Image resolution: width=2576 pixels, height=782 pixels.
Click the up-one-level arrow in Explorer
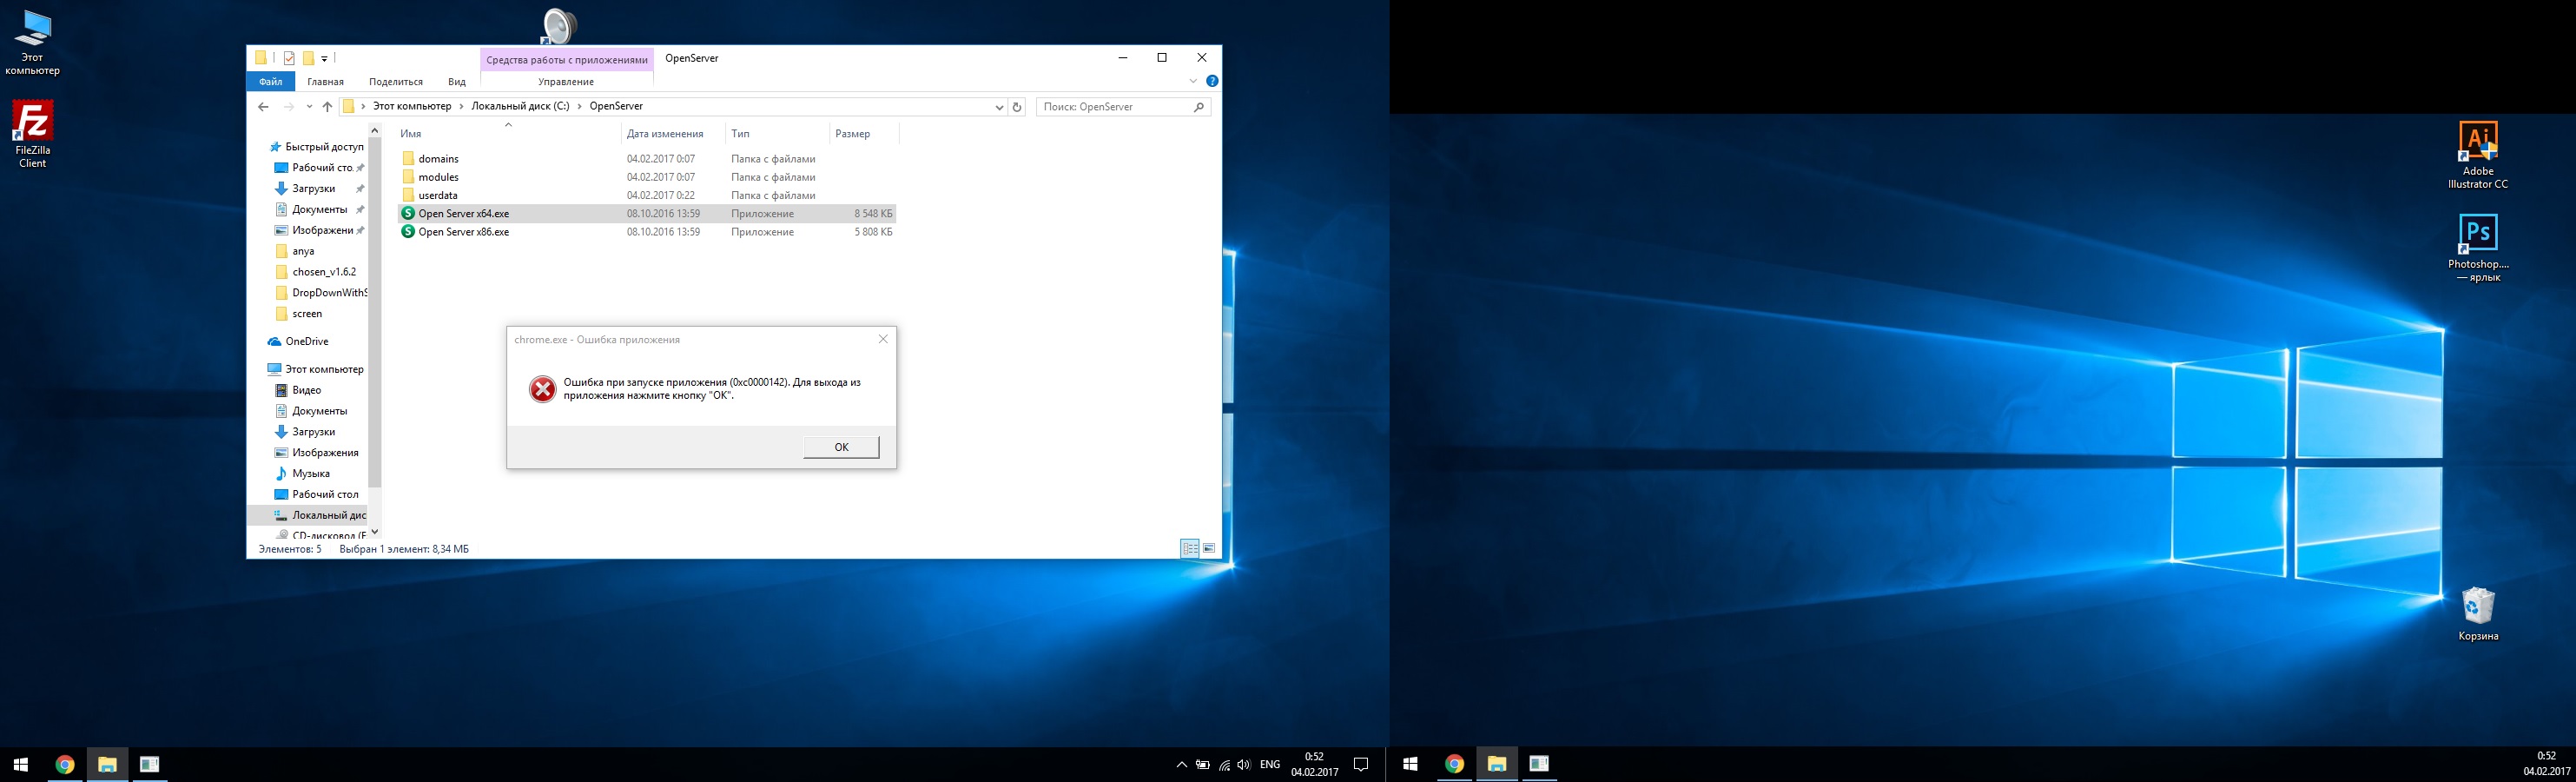(x=327, y=107)
